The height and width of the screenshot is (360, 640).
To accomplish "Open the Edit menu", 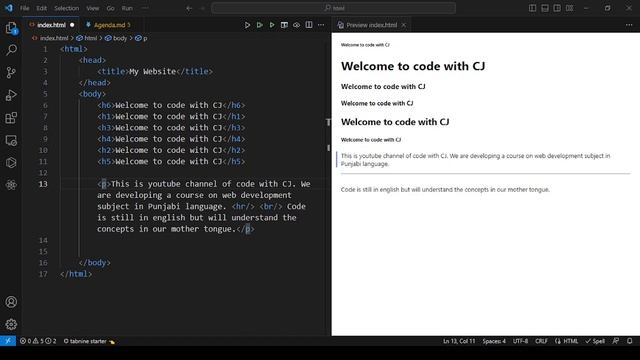I will (x=41, y=8).
